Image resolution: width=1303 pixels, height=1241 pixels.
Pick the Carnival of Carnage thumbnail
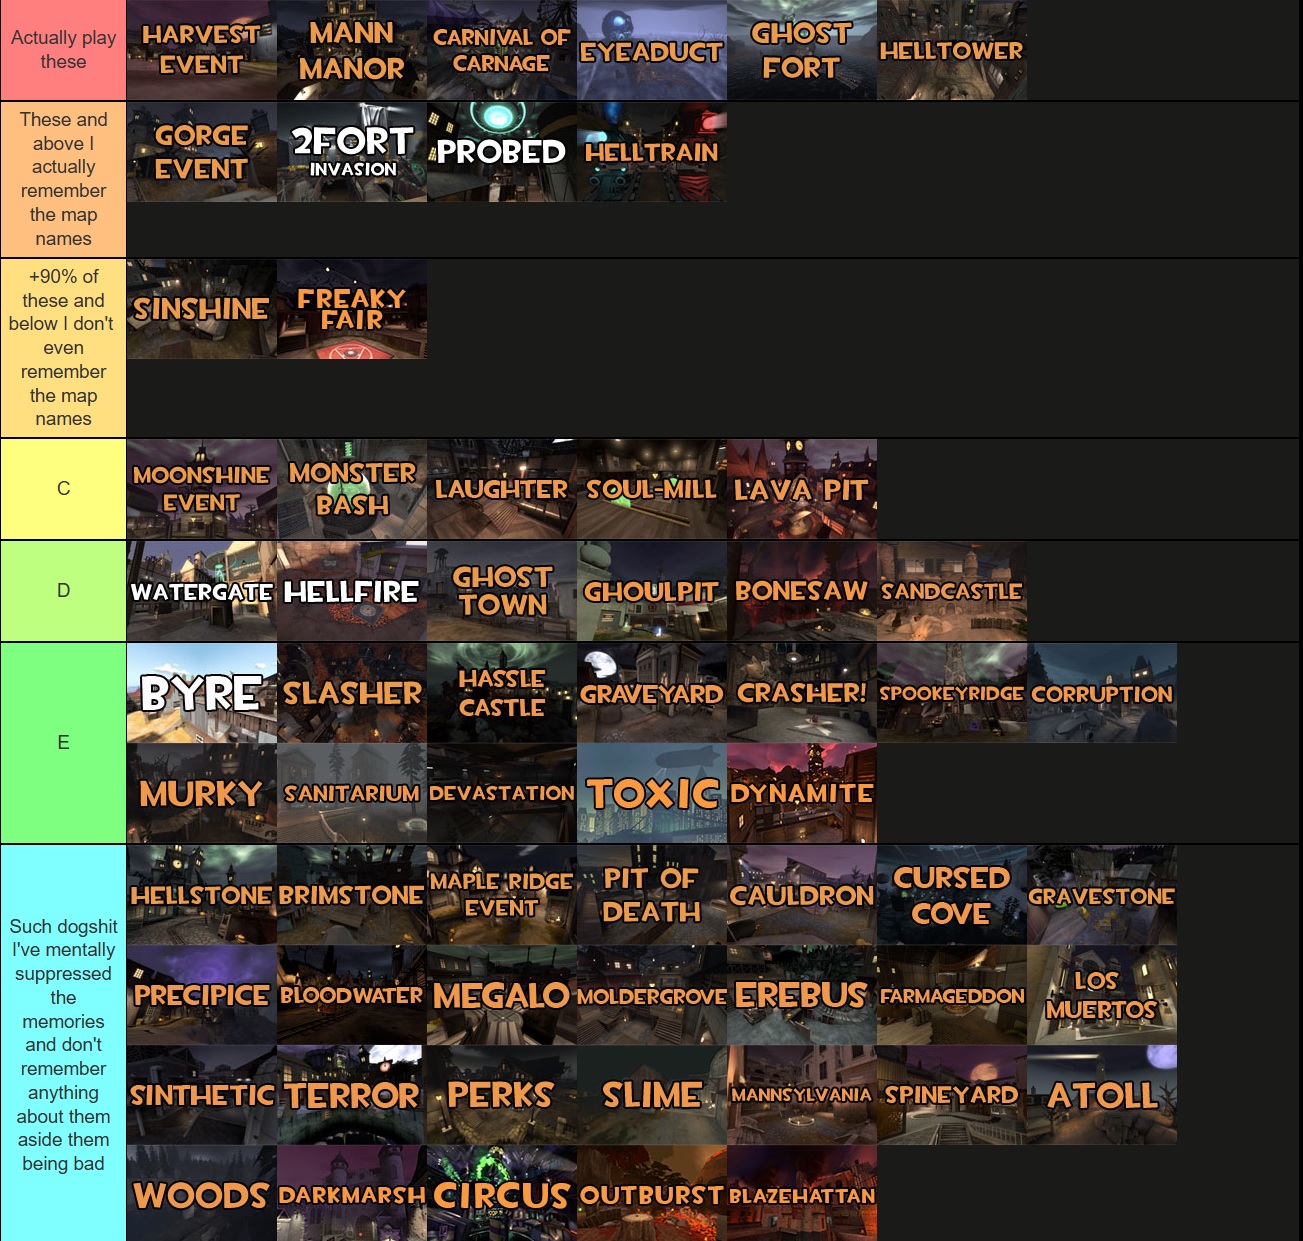click(502, 50)
